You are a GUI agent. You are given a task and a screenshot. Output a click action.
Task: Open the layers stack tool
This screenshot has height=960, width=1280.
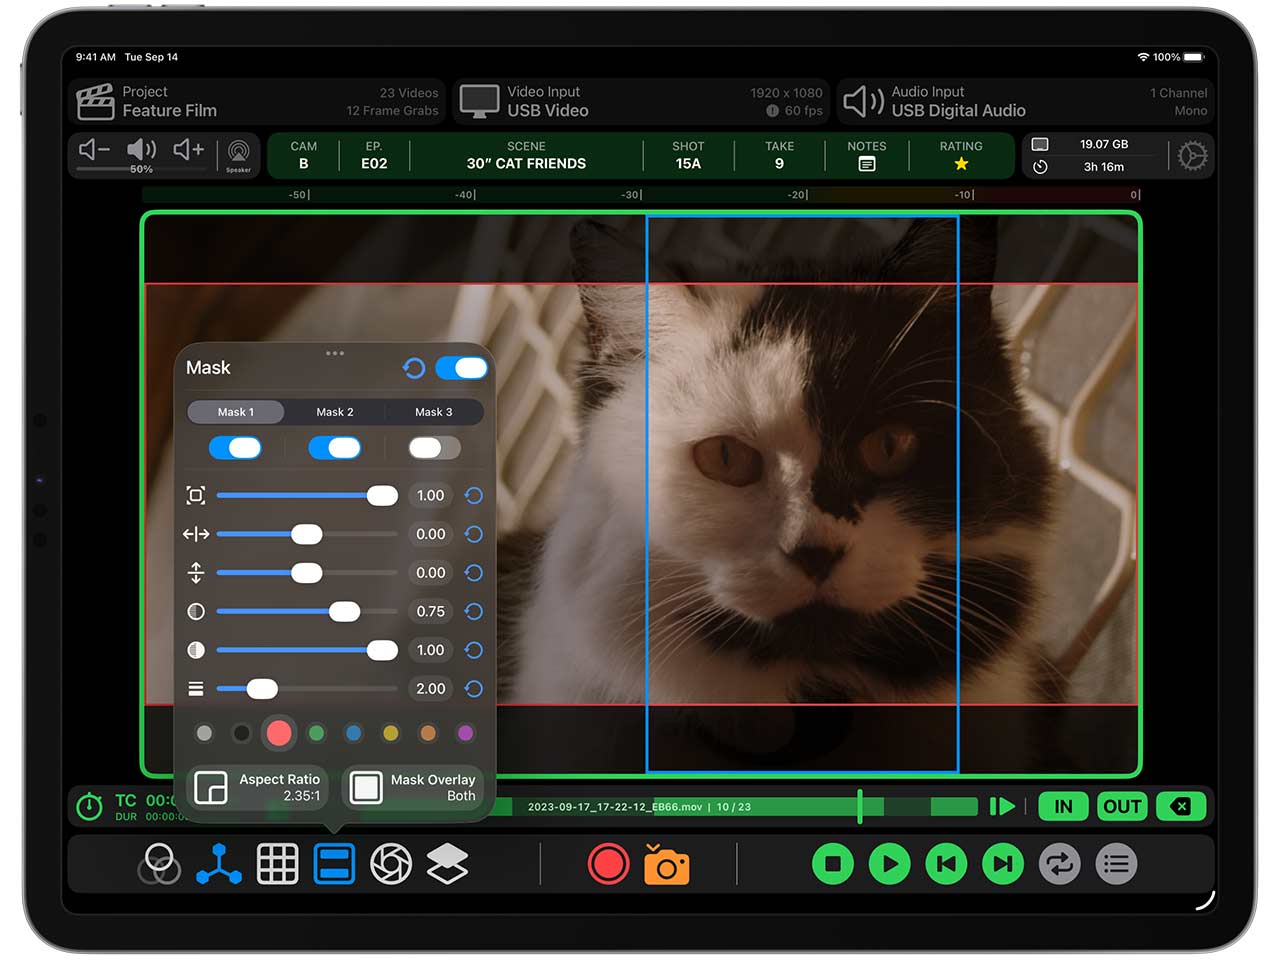(447, 865)
